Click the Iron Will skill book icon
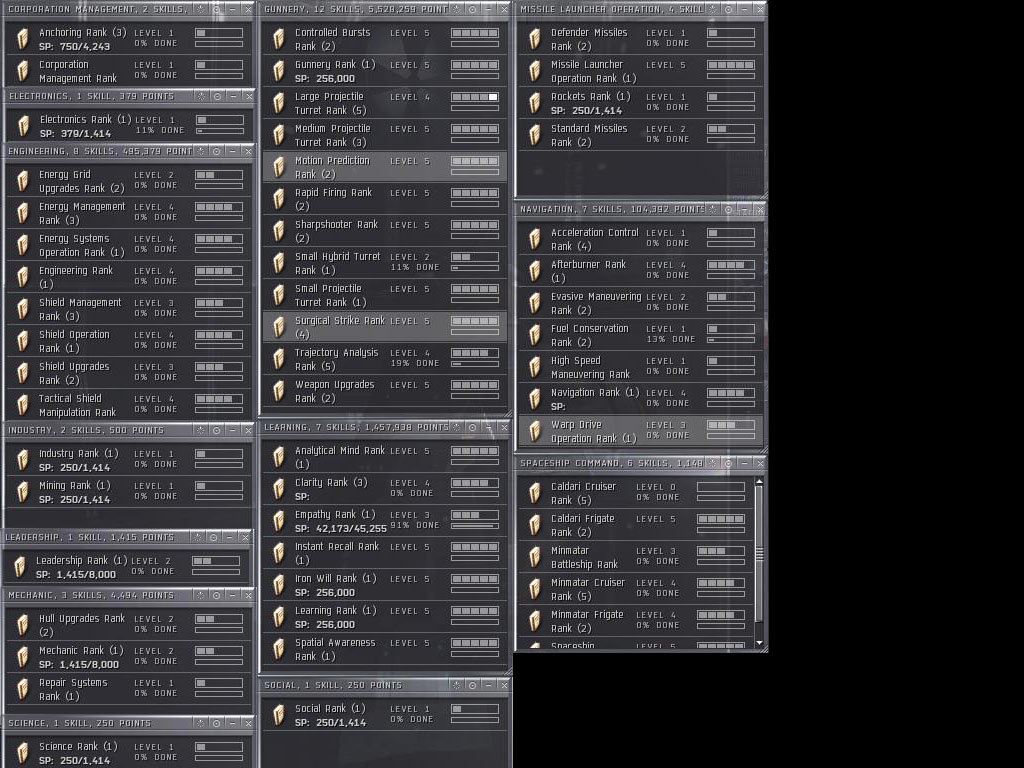The height and width of the screenshot is (768, 1024). [279, 585]
